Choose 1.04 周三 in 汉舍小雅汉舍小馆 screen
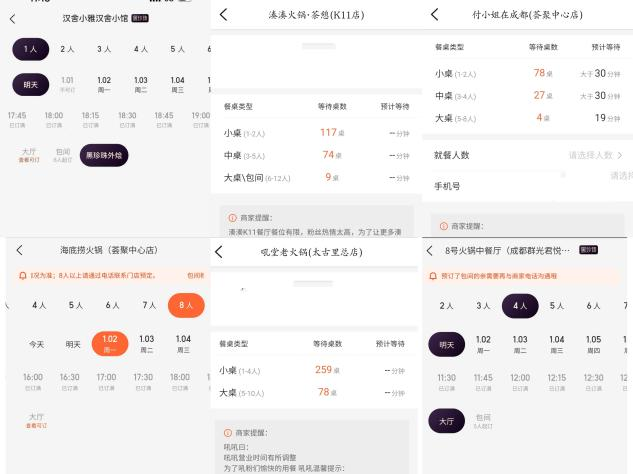633x474 pixels. pos(177,84)
